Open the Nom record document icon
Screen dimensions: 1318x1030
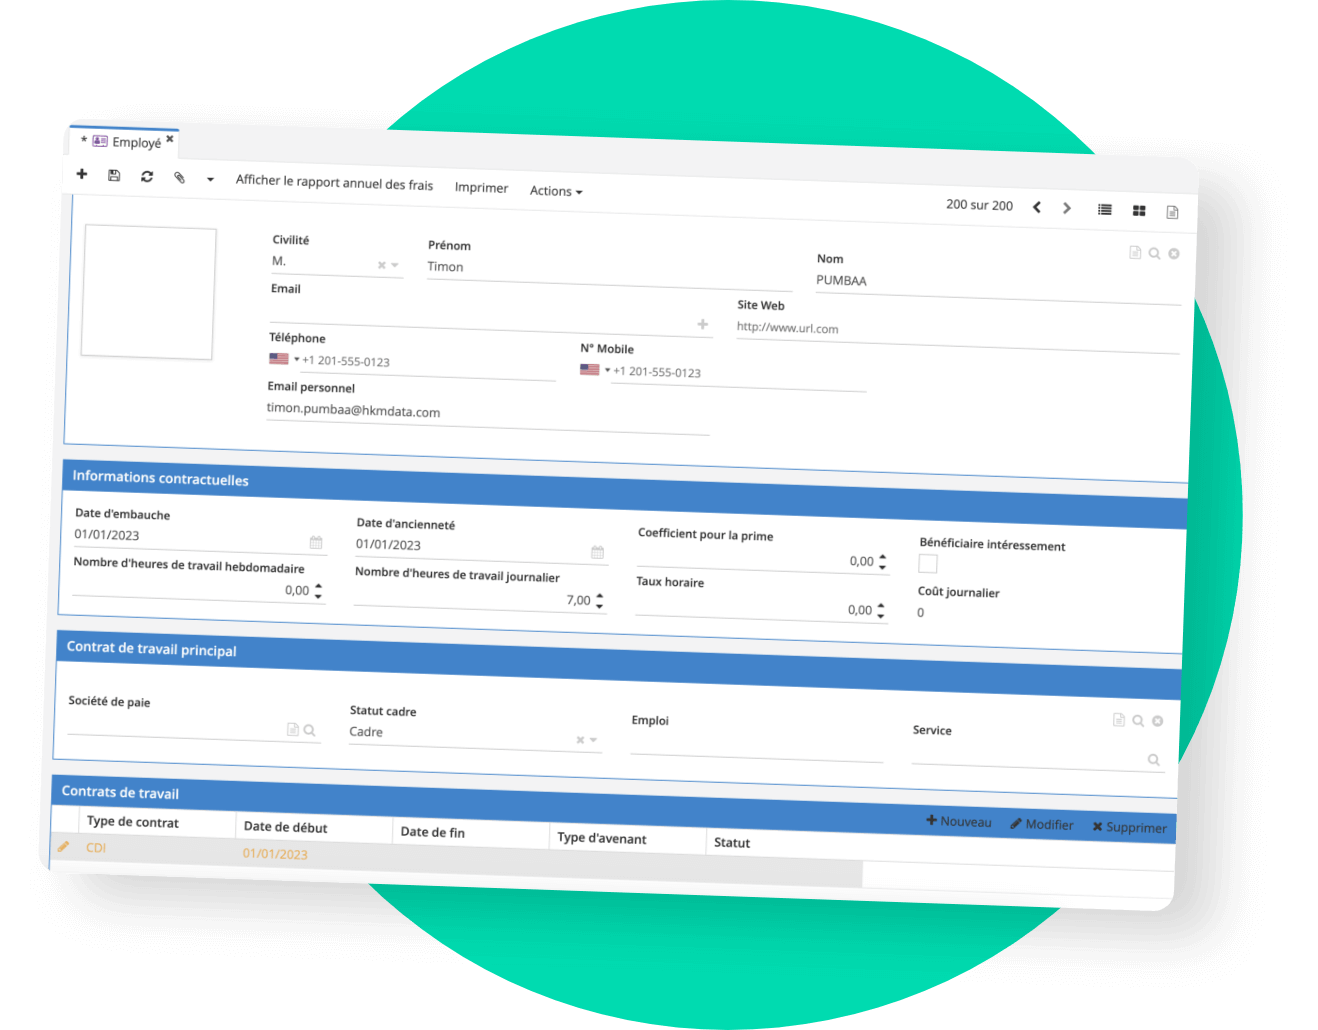pyautogui.click(x=1135, y=252)
